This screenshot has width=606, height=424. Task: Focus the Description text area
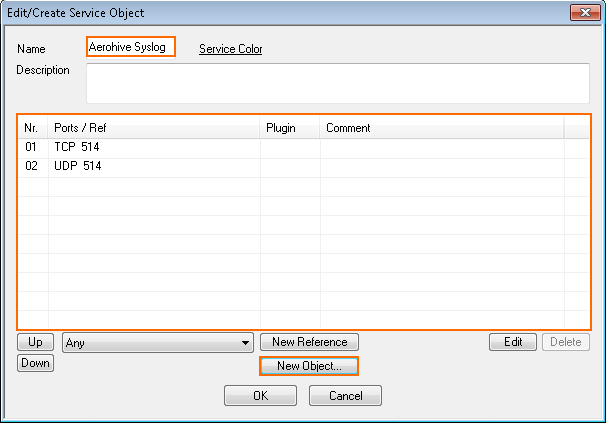pyautogui.click(x=338, y=83)
